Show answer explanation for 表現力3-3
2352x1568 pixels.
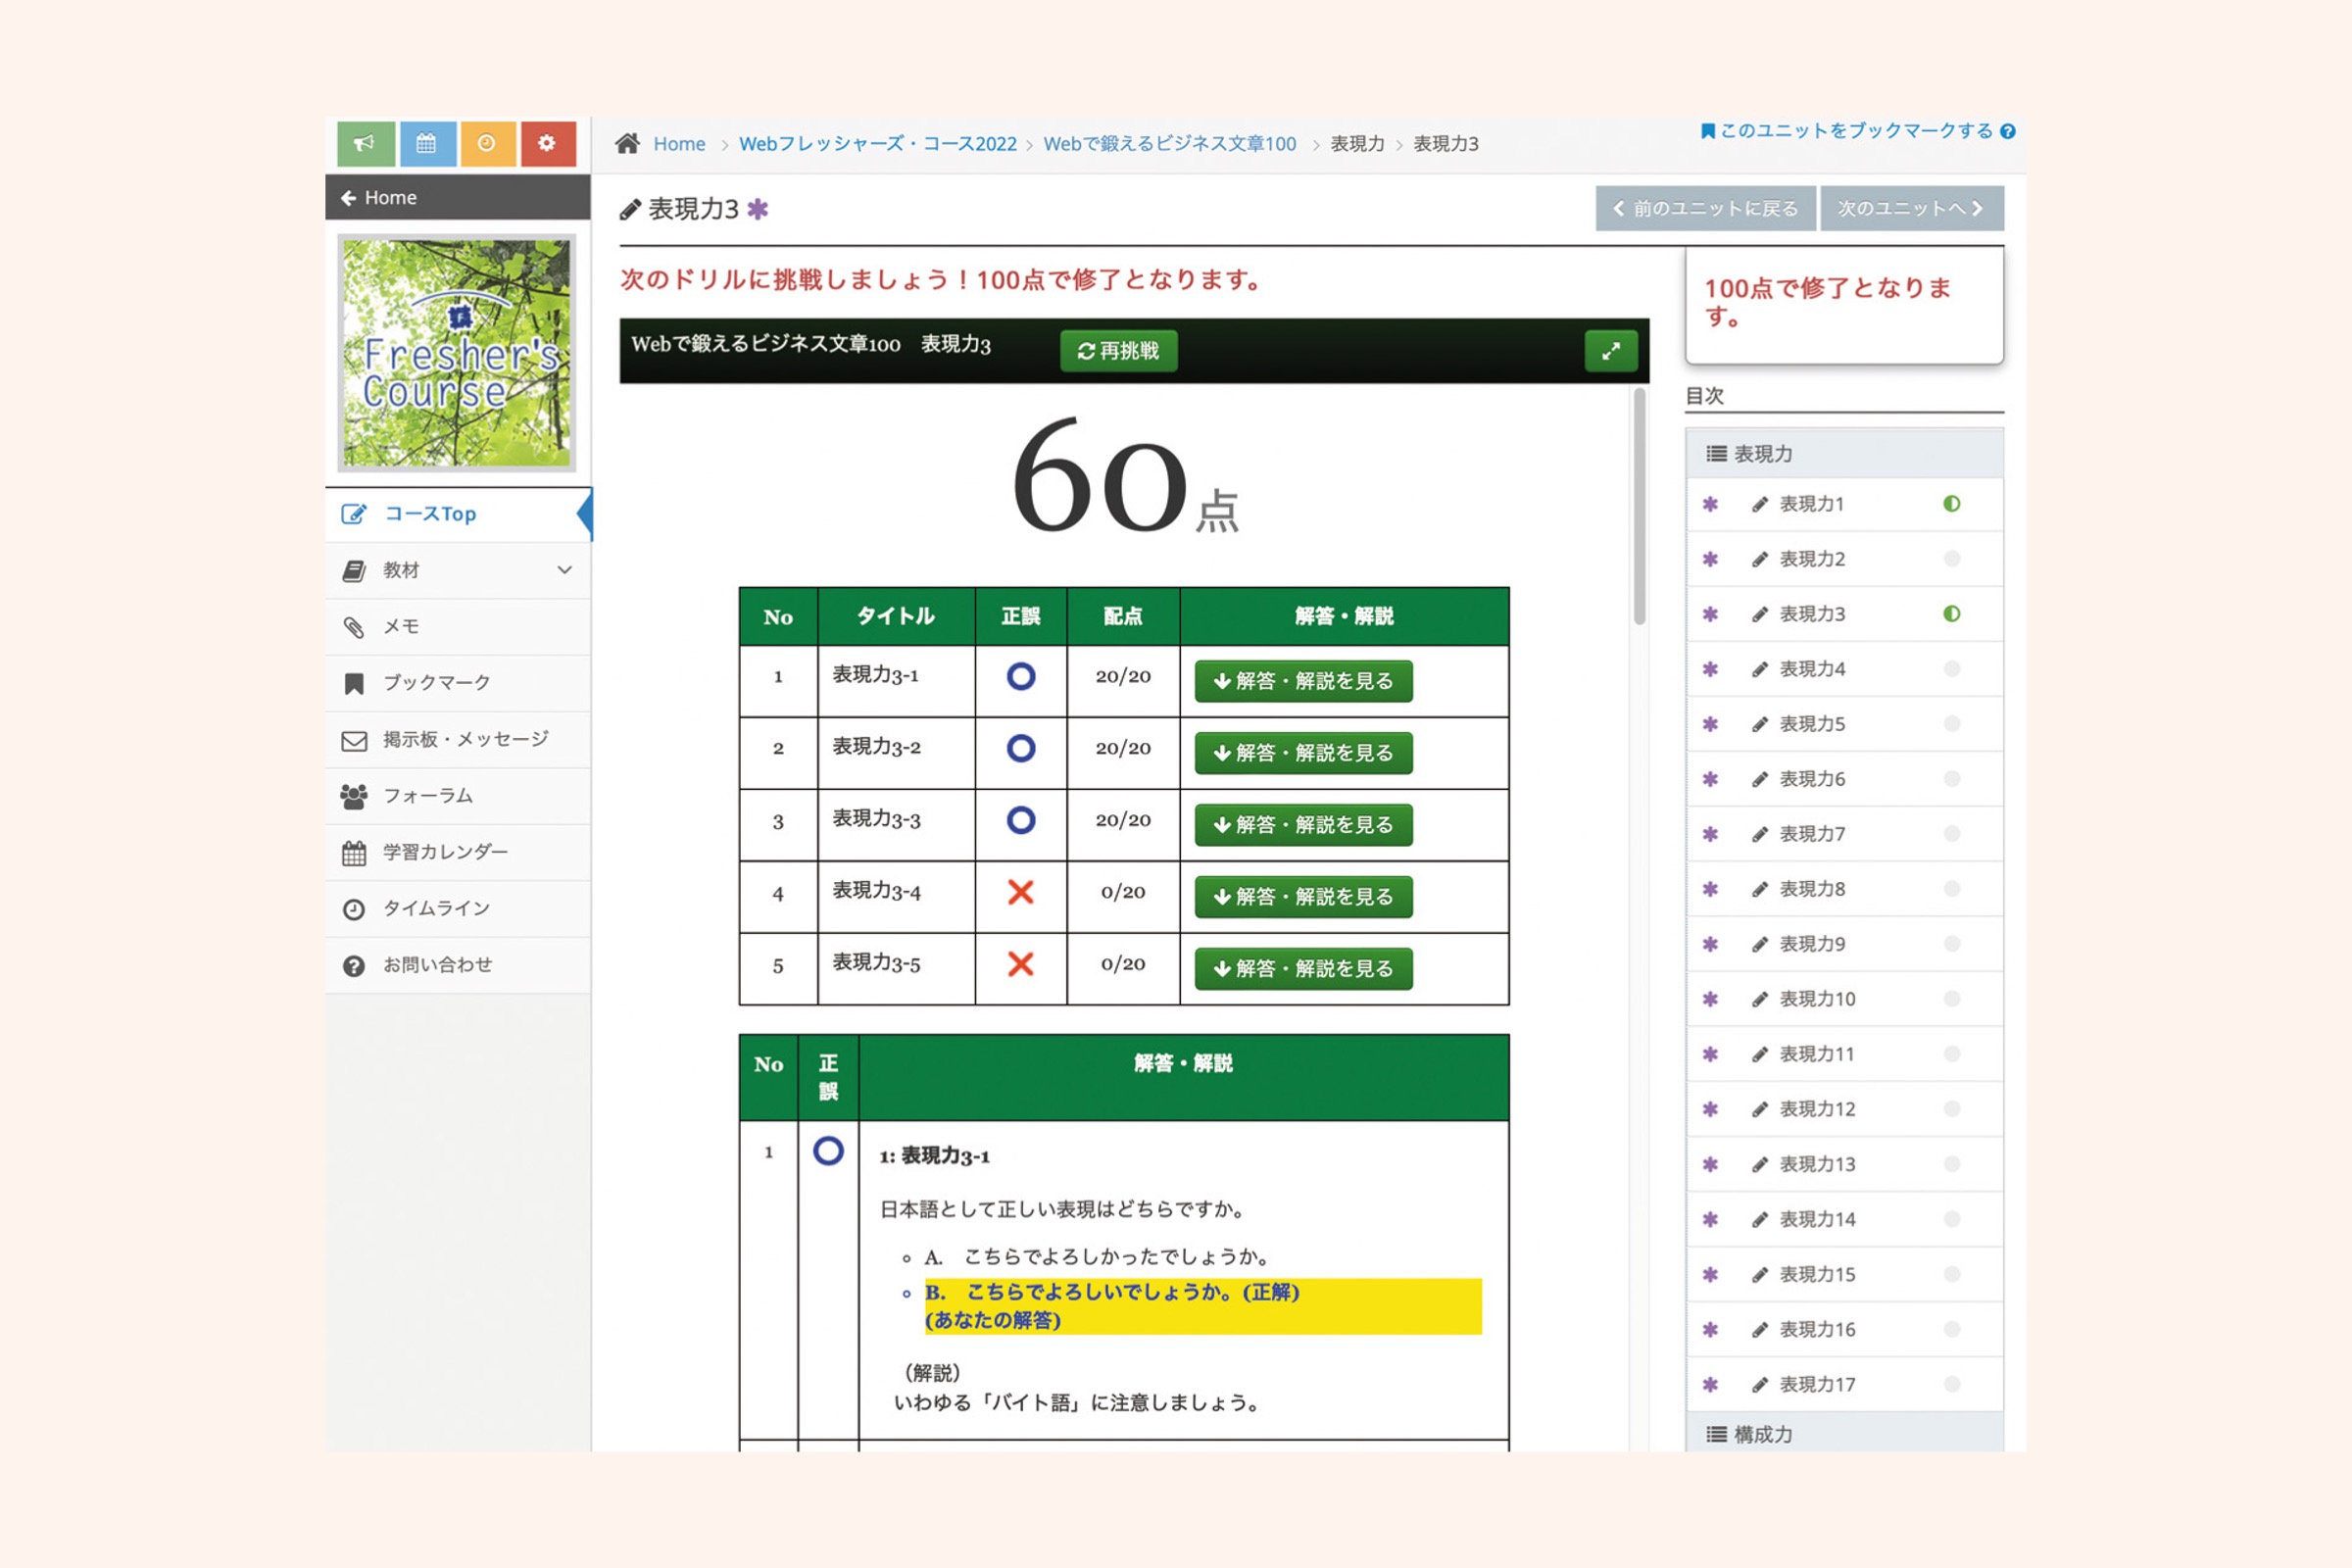tap(1303, 825)
